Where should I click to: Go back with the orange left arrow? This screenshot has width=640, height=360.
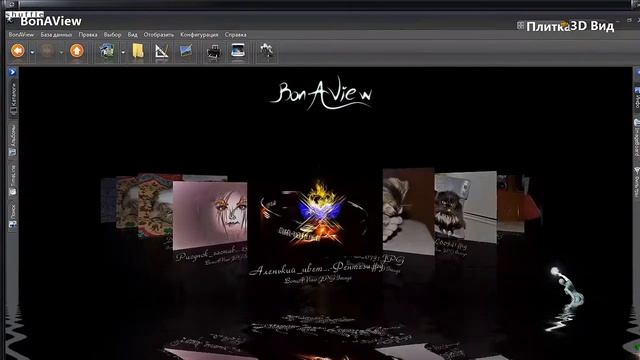pos(18,51)
